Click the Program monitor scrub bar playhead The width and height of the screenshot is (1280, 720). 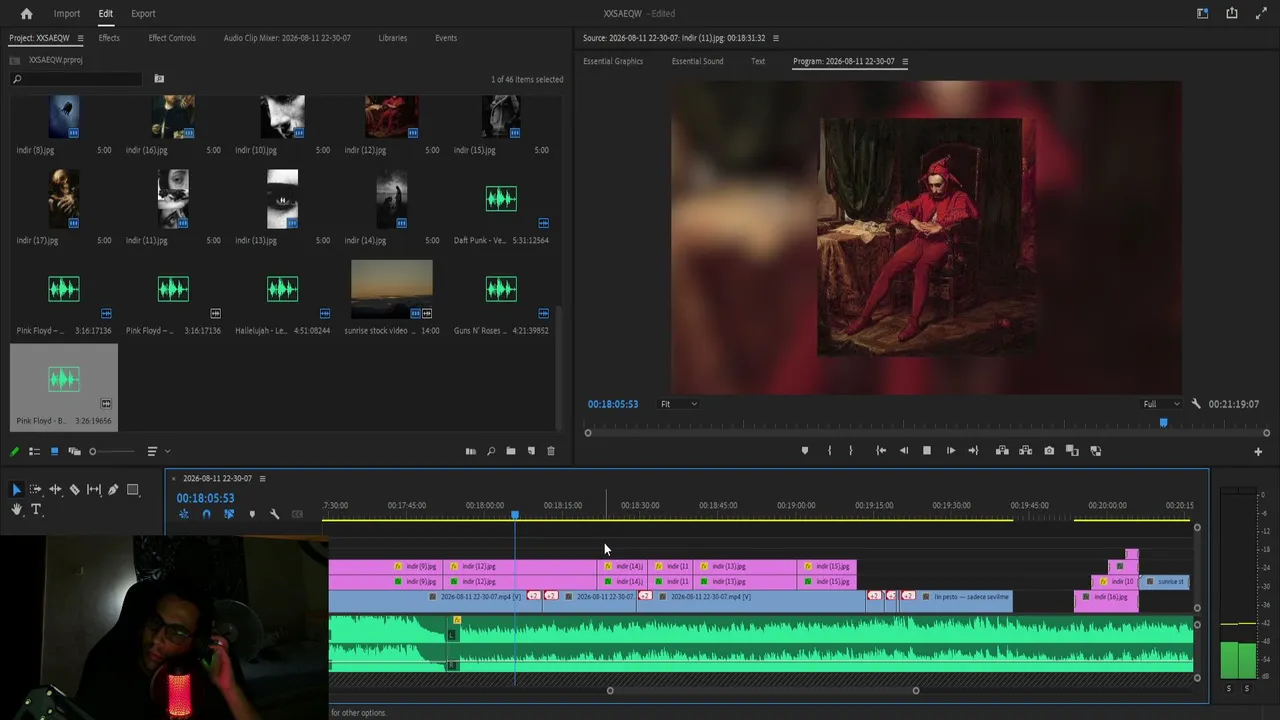(x=1163, y=423)
